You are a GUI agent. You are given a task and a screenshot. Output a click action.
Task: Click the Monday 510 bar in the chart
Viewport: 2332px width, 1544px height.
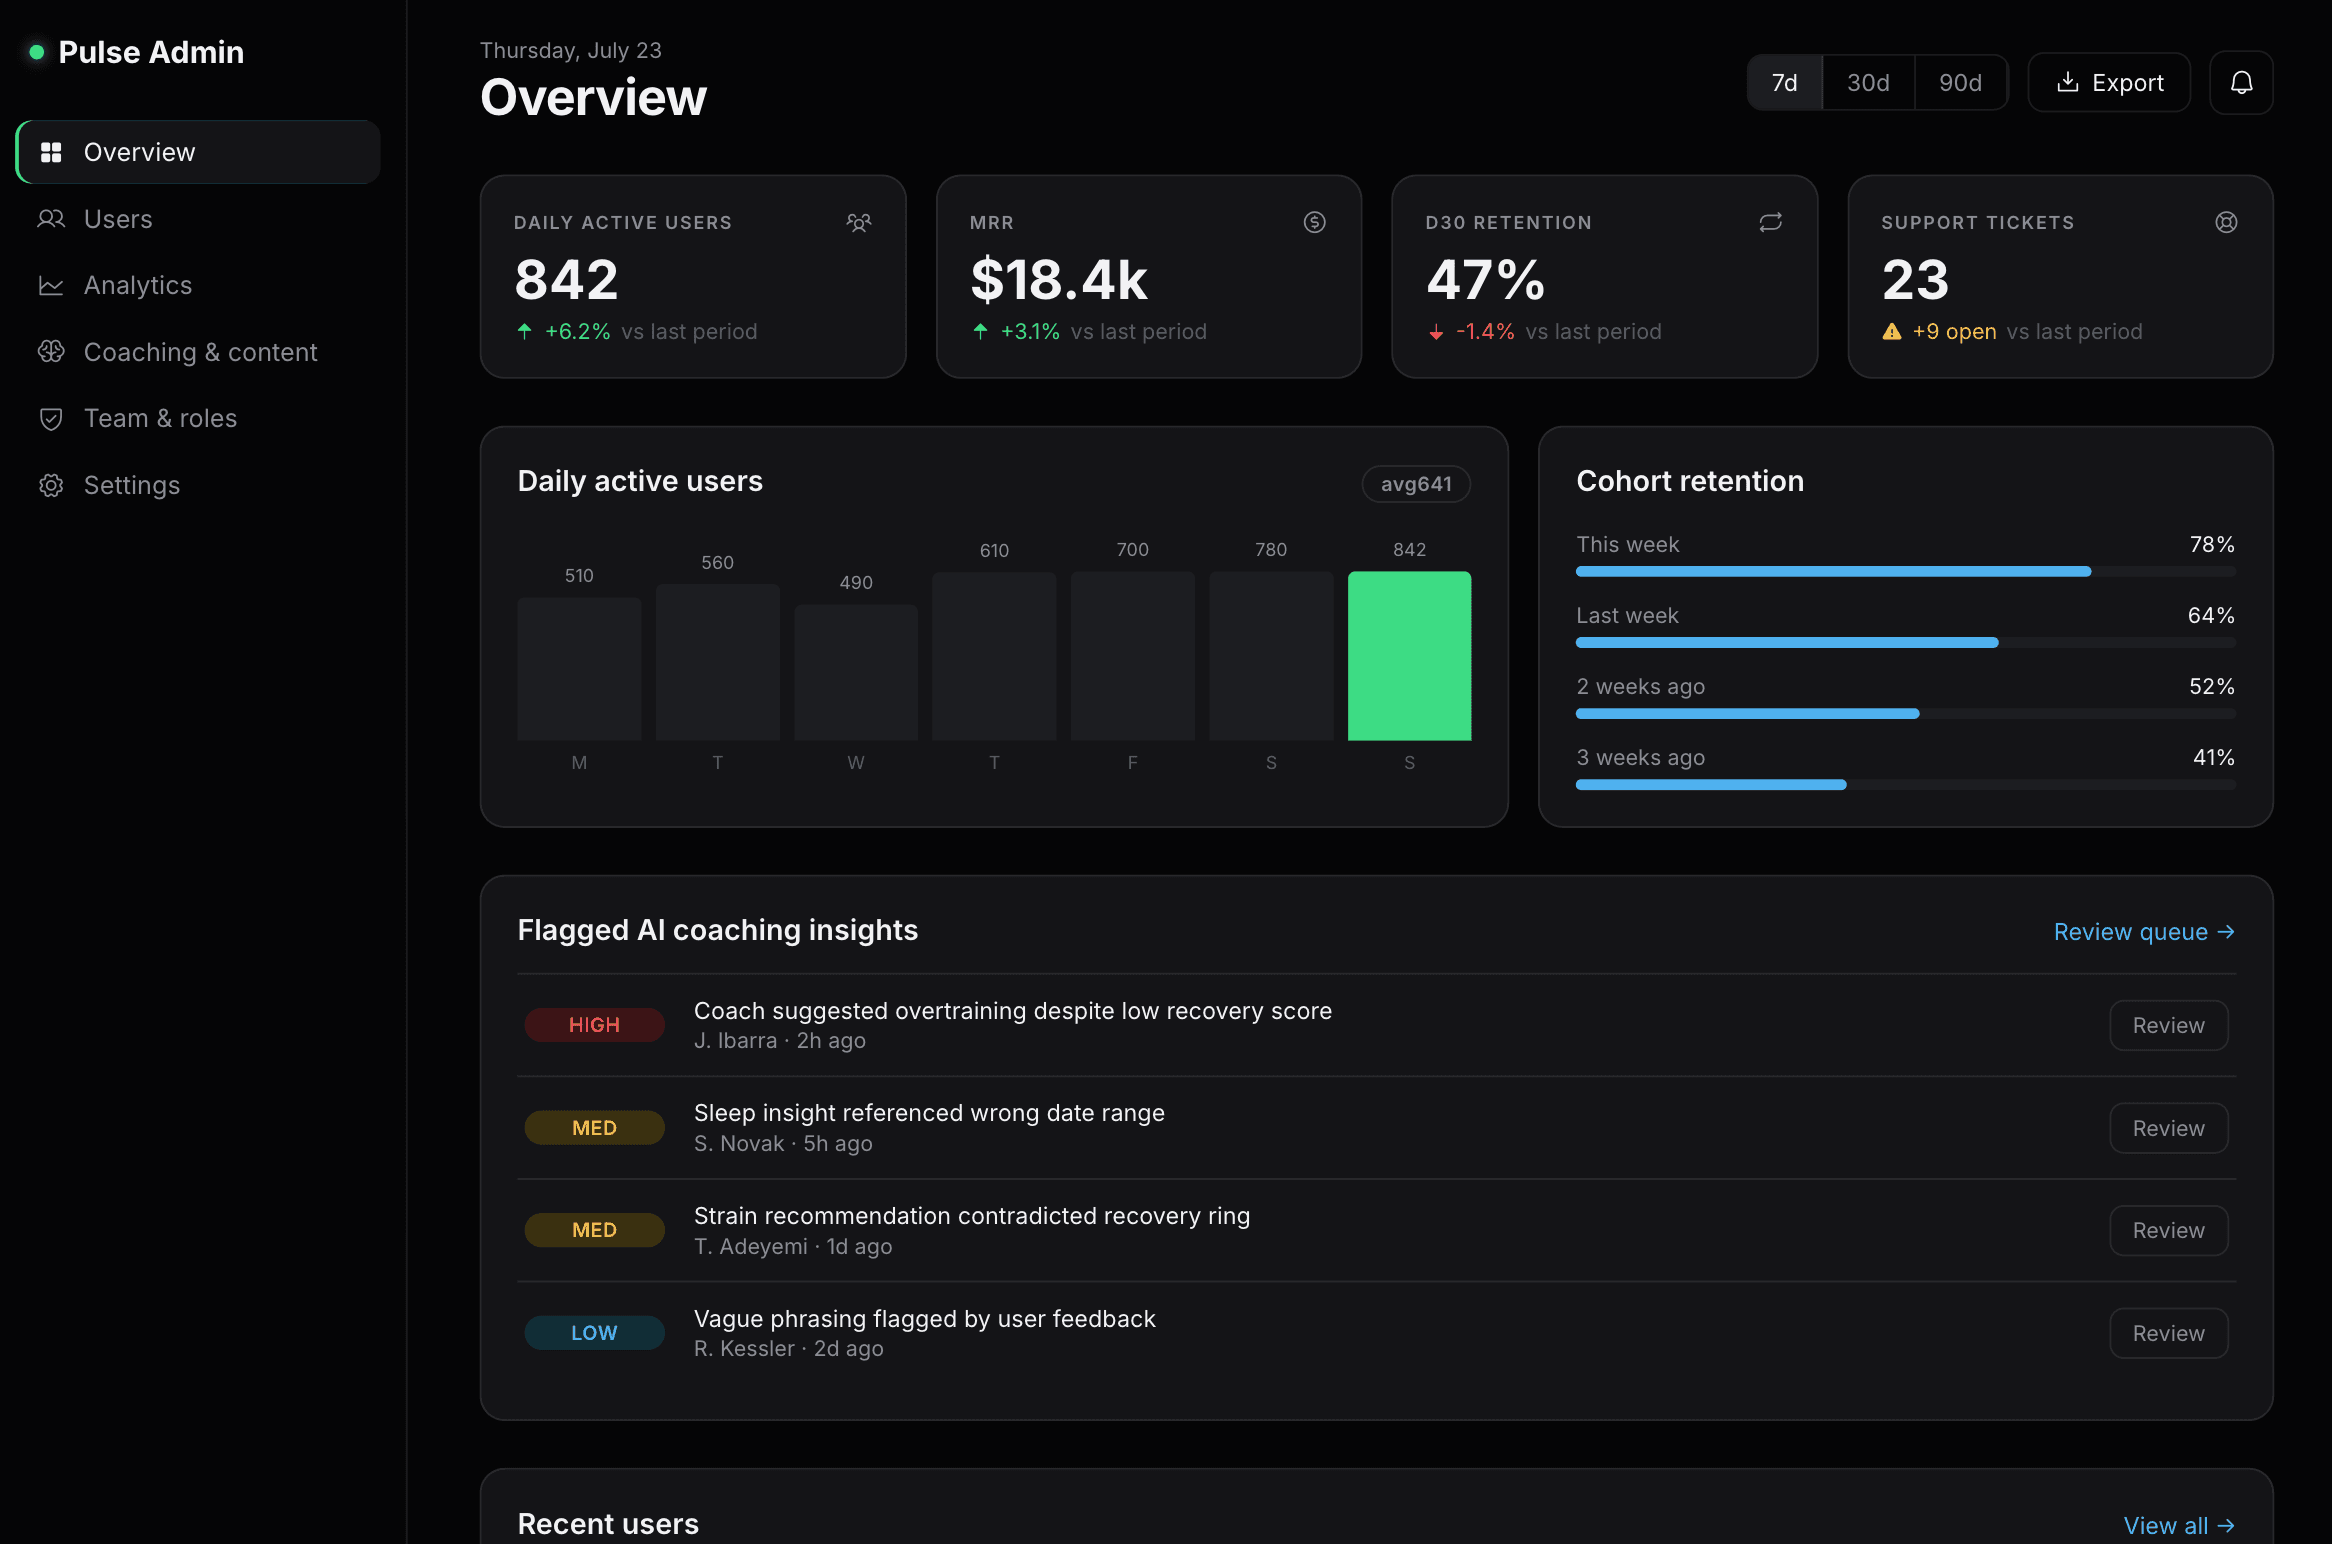click(x=579, y=669)
